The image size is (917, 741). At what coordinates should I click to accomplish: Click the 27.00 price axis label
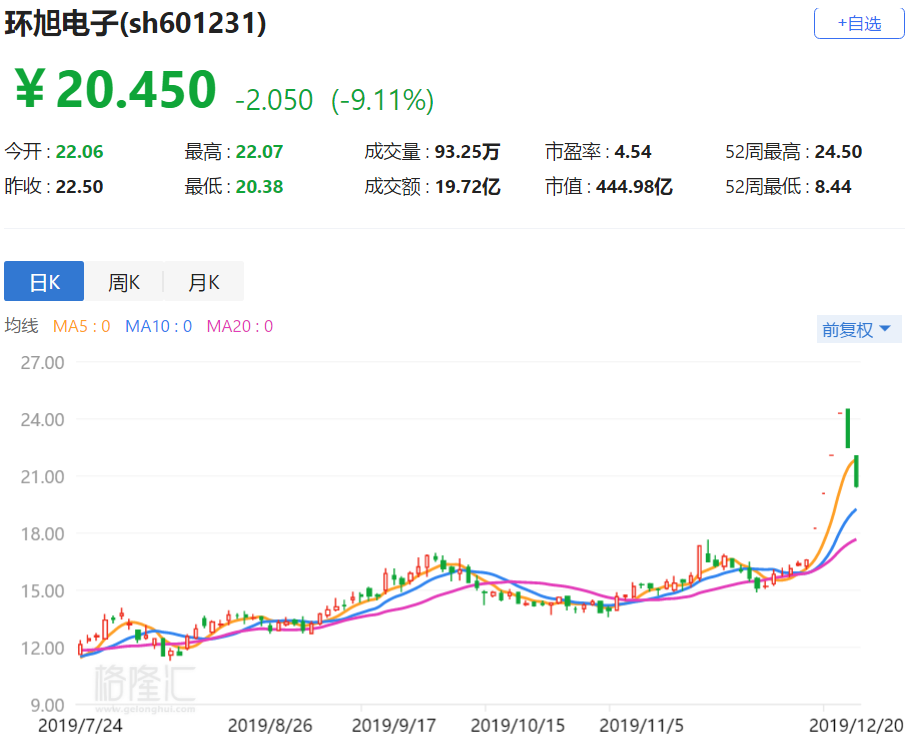point(43,363)
